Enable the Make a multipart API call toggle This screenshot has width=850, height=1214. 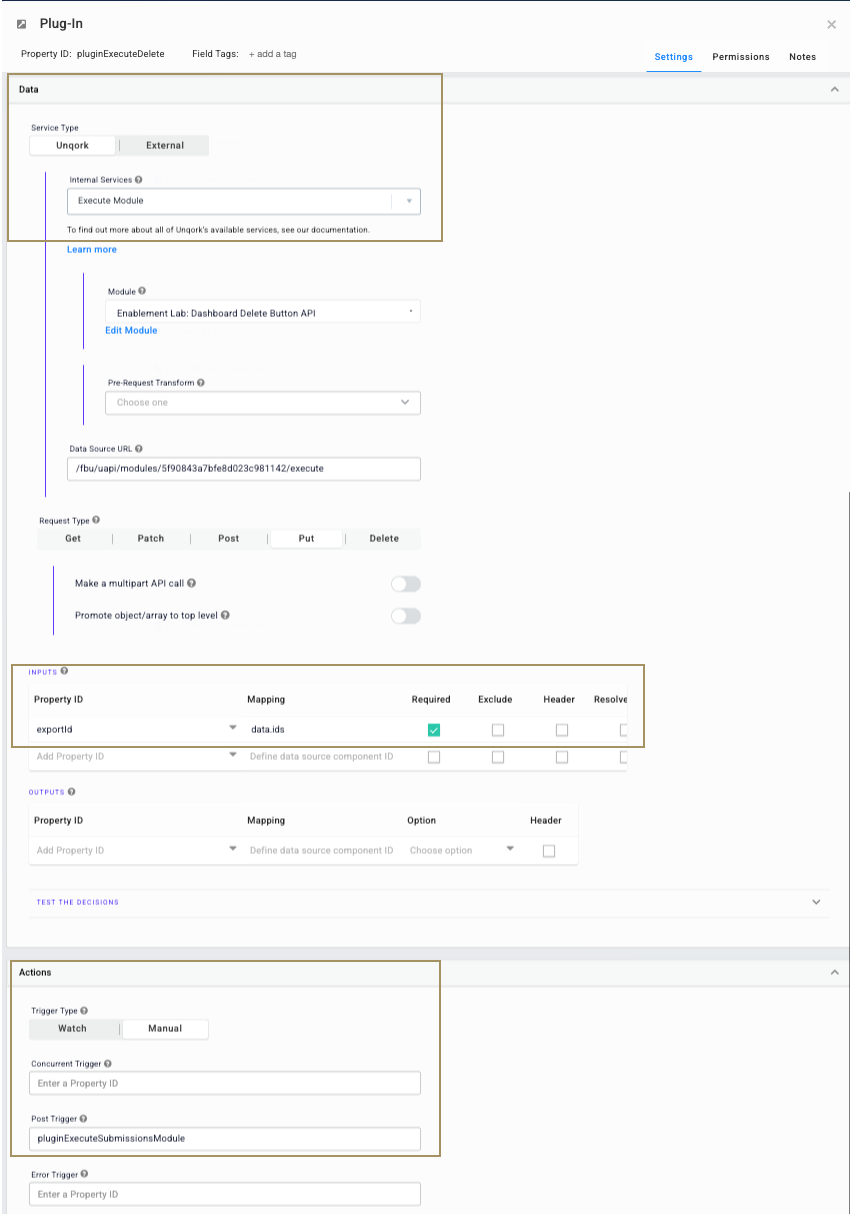[406, 583]
